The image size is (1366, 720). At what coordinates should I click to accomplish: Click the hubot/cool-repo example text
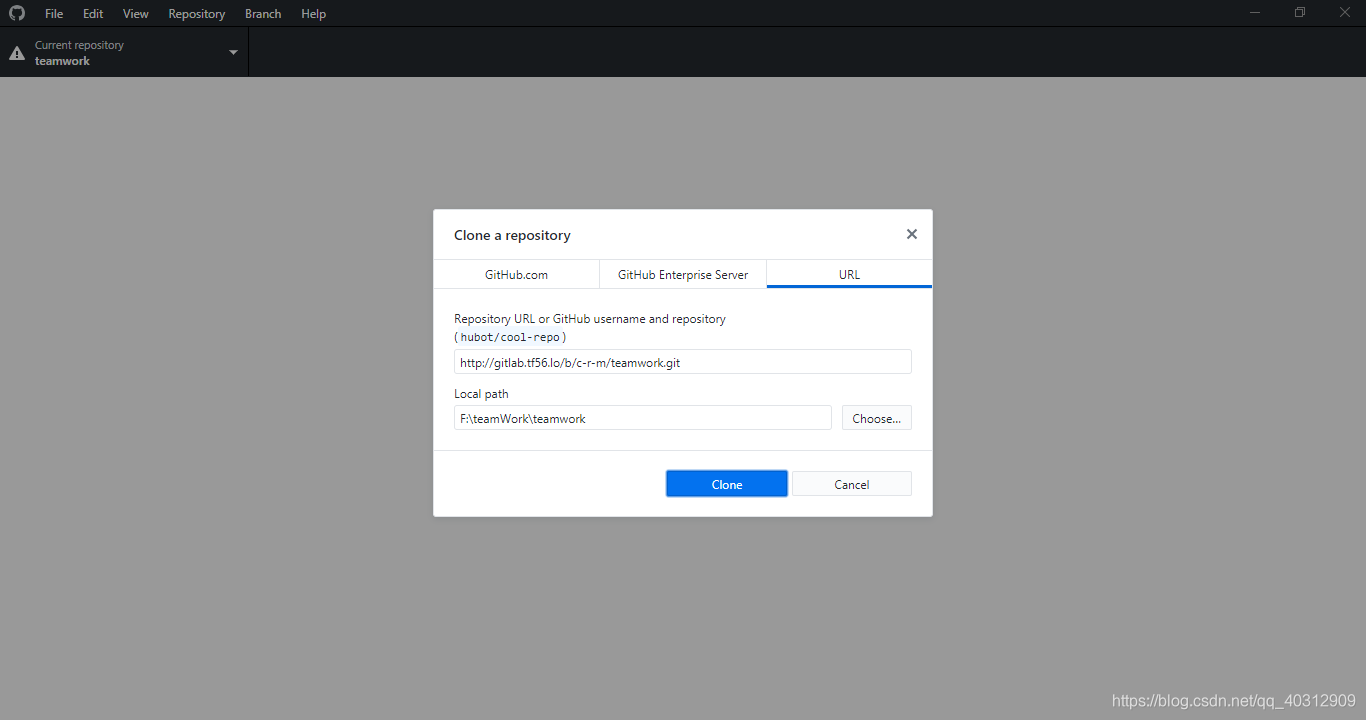coord(510,337)
